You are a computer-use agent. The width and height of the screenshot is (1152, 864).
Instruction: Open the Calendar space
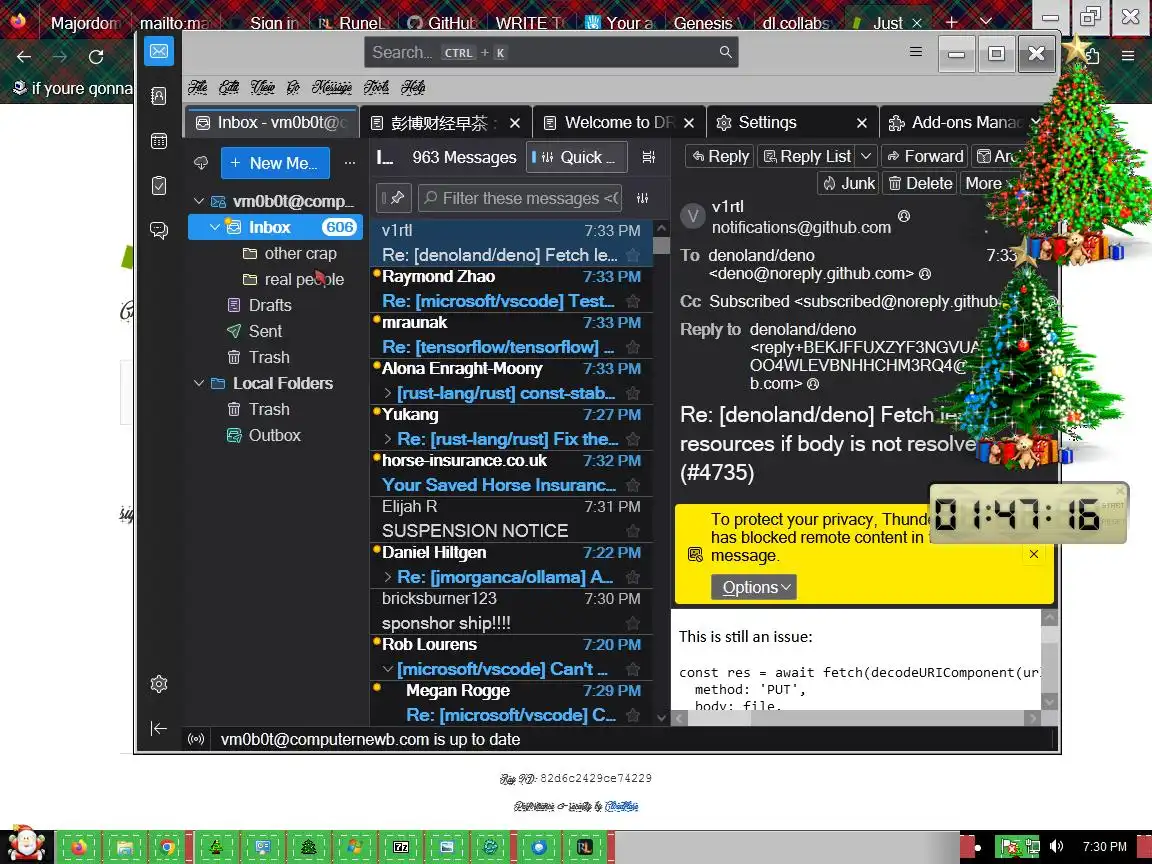tap(159, 141)
